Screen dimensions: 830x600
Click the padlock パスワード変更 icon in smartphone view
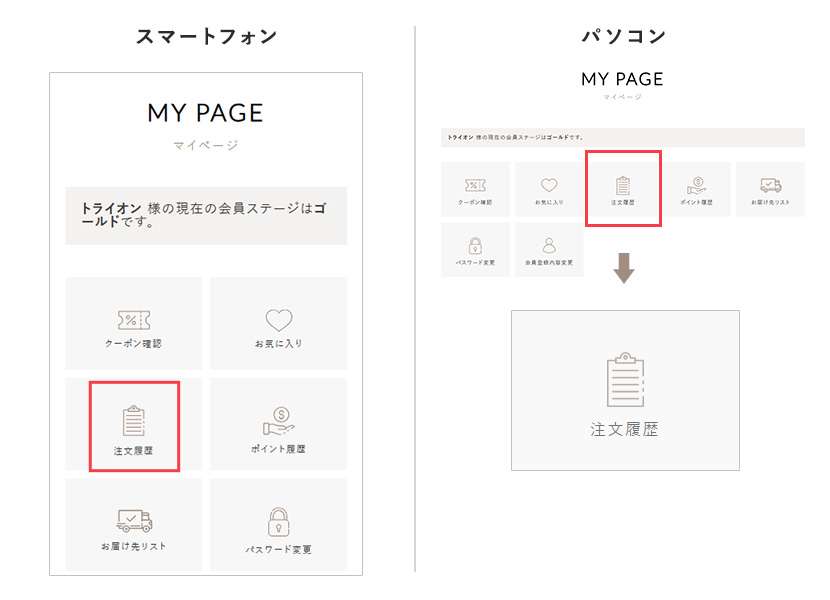pyautogui.click(x=278, y=521)
